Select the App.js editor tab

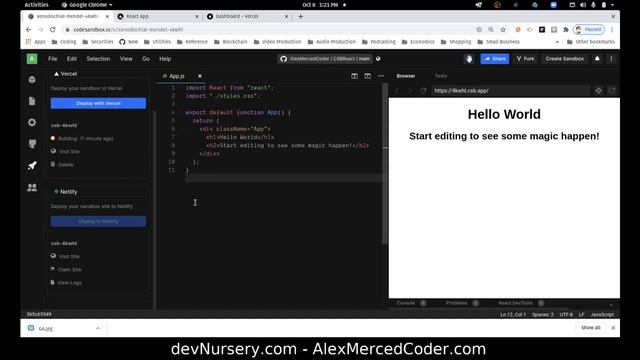[x=177, y=76]
